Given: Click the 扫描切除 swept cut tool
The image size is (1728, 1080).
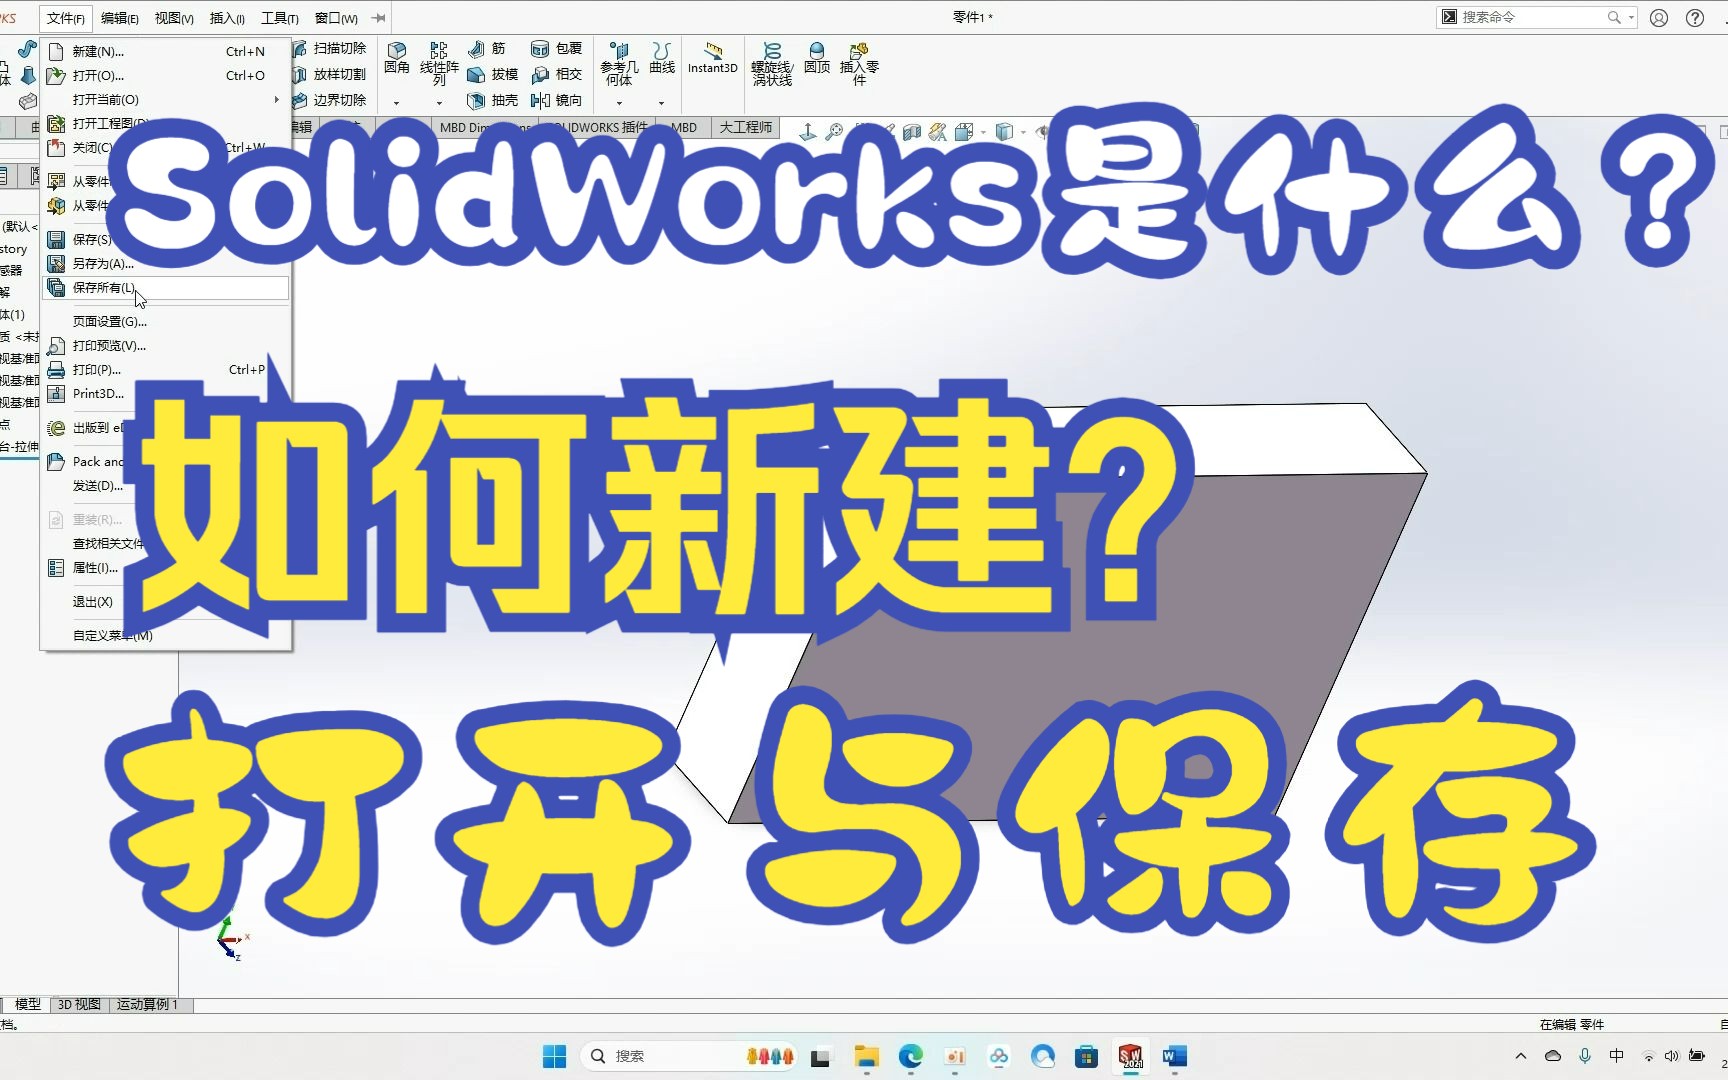Looking at the screenshot, I should pos(330,48).
